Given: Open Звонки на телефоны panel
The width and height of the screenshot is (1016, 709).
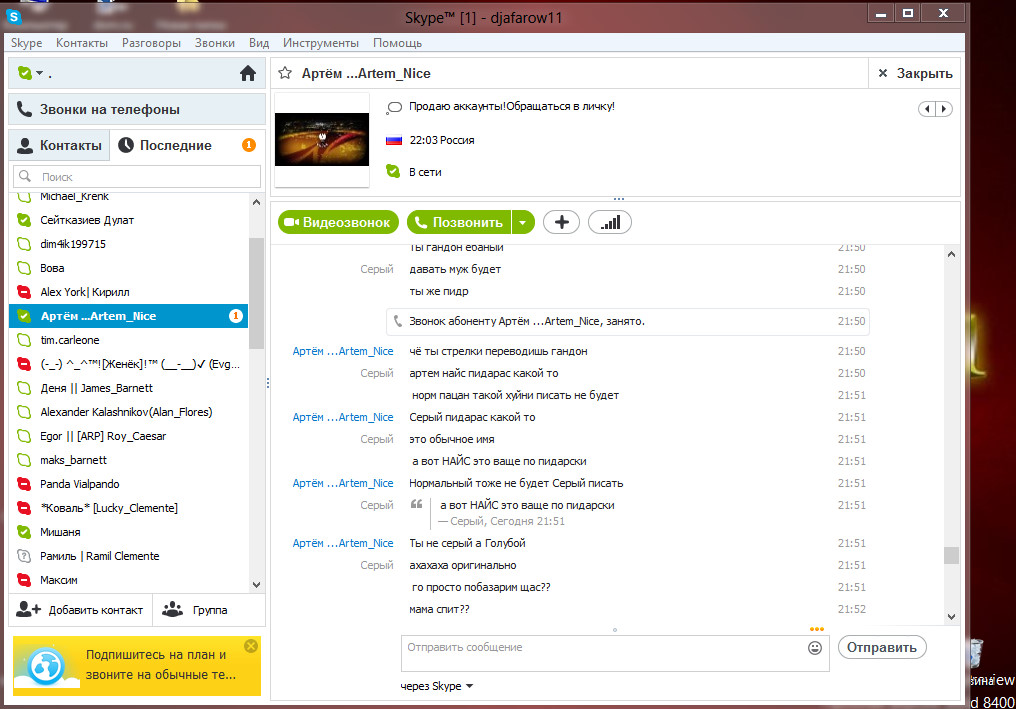Looking at the screenshot, I should click(137, 109).
